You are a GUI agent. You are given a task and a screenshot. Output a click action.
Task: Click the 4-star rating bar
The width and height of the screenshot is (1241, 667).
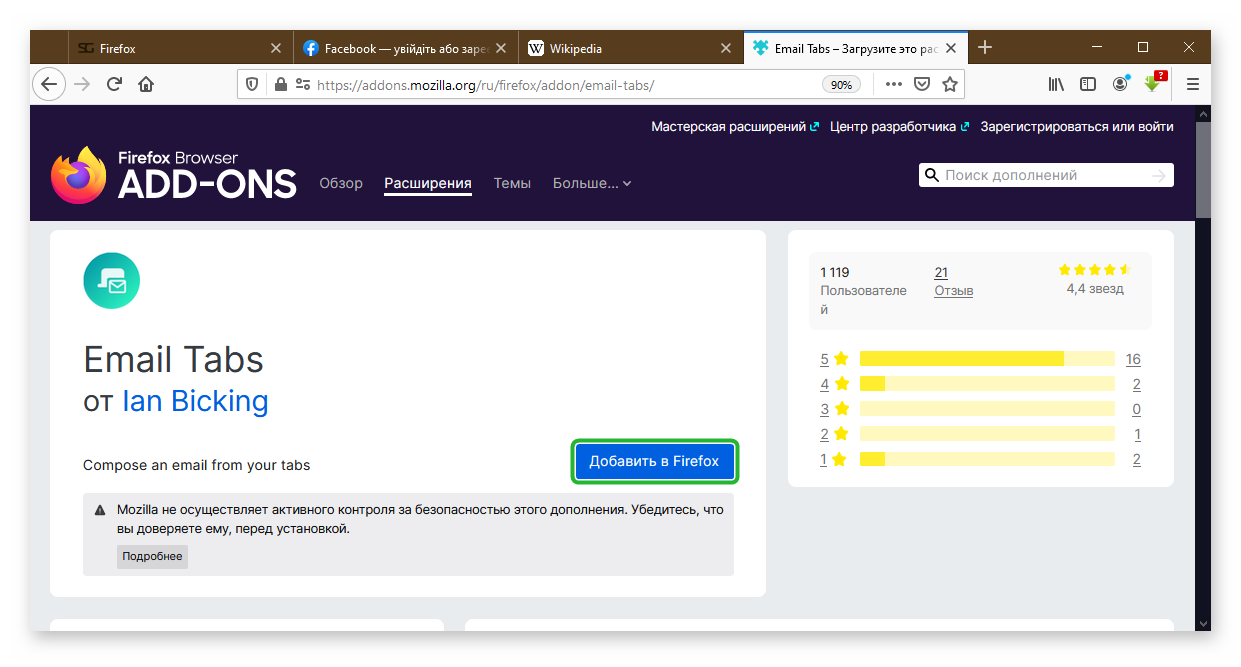tap(987, 384)
